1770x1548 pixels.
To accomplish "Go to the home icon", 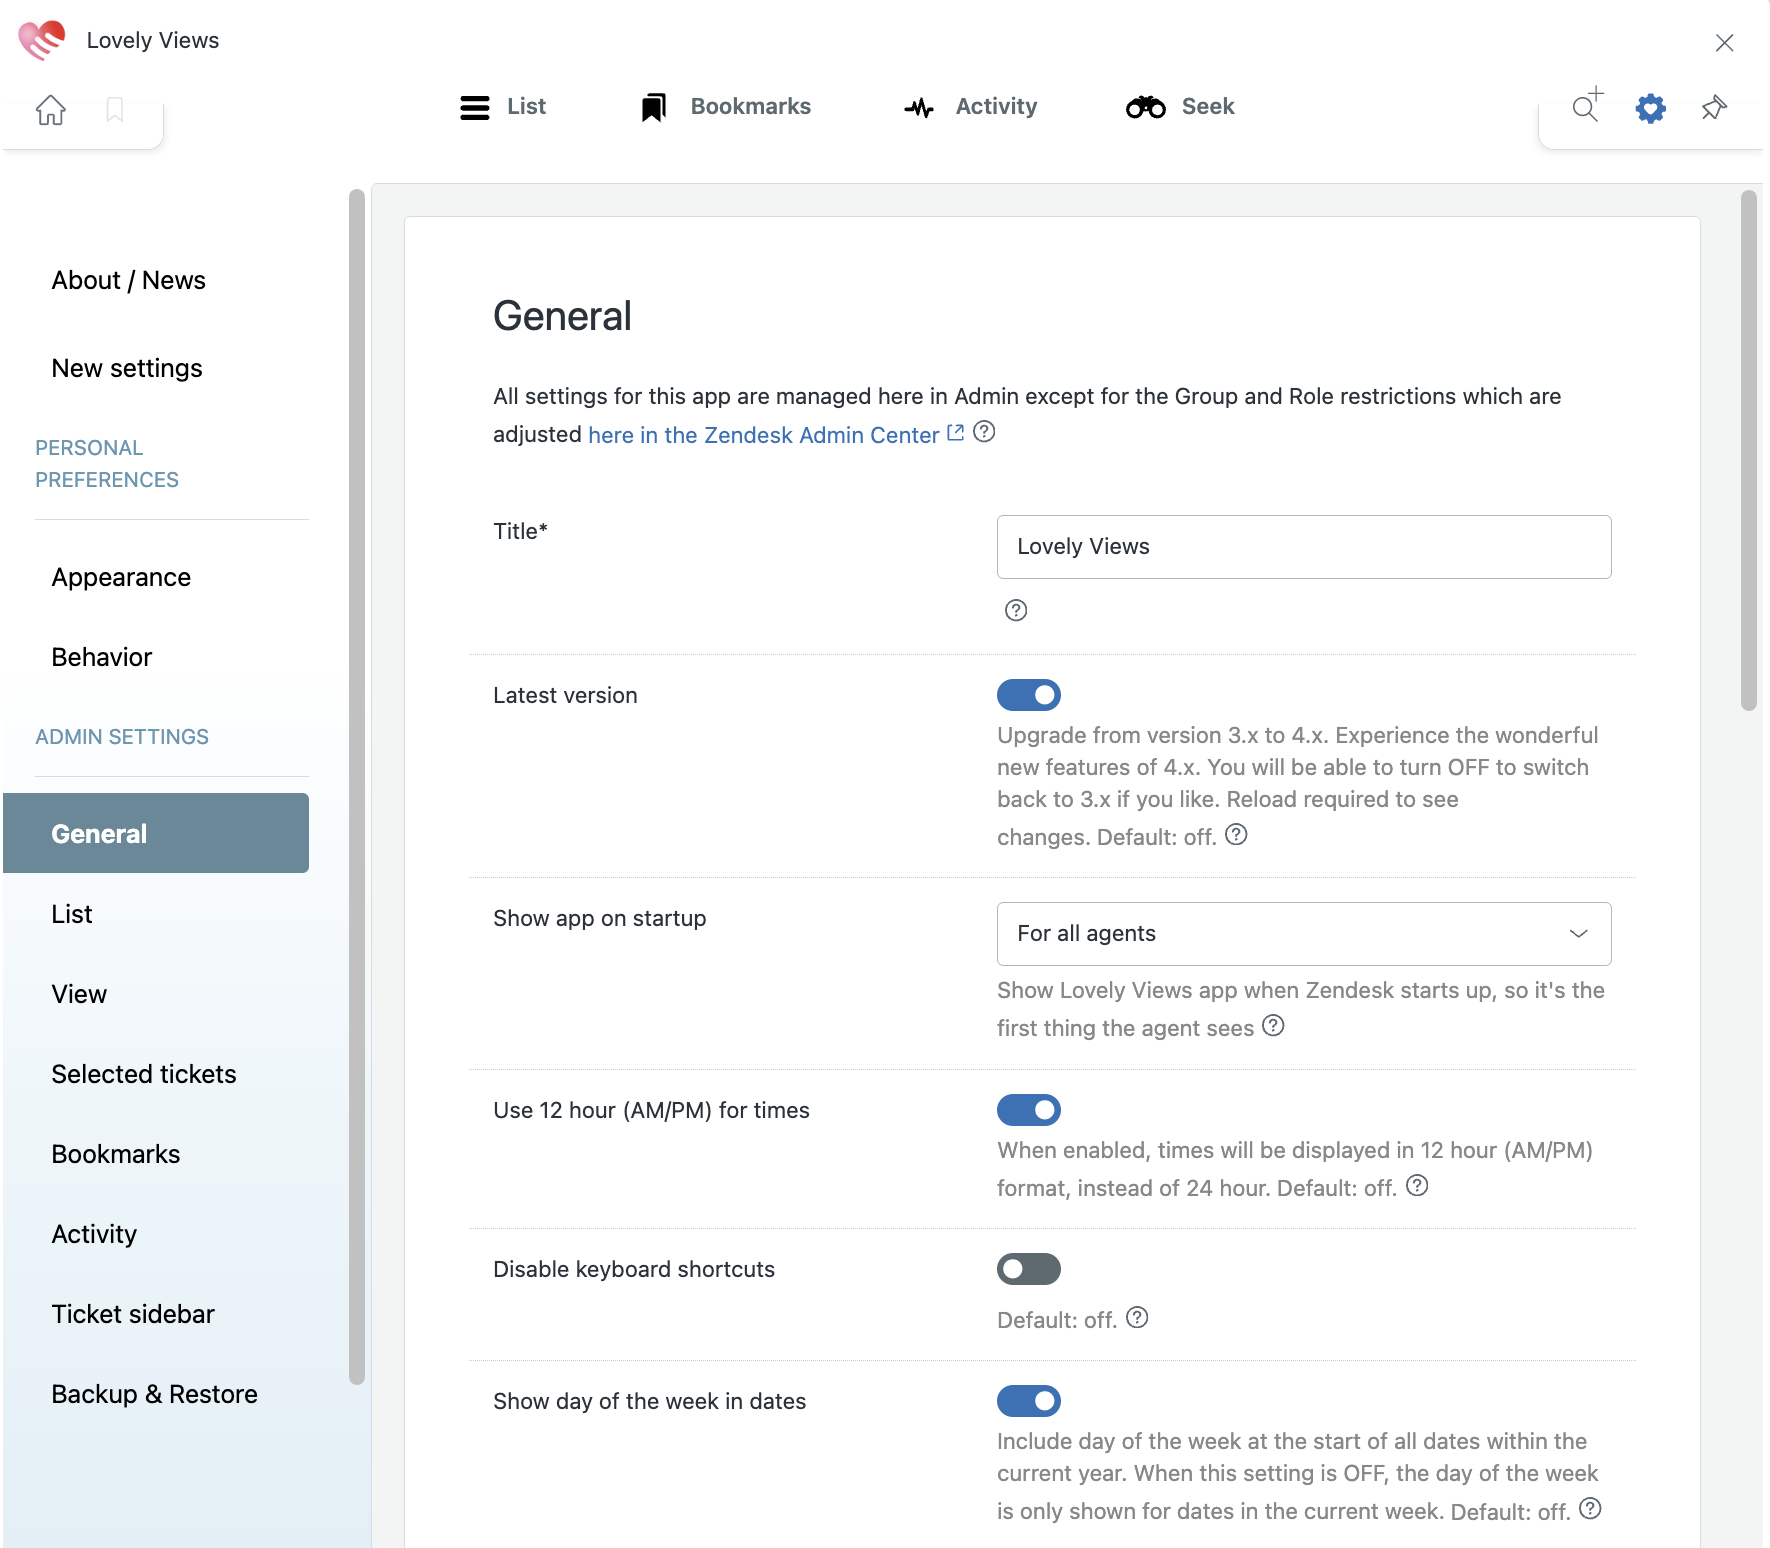I will (51, 109).
